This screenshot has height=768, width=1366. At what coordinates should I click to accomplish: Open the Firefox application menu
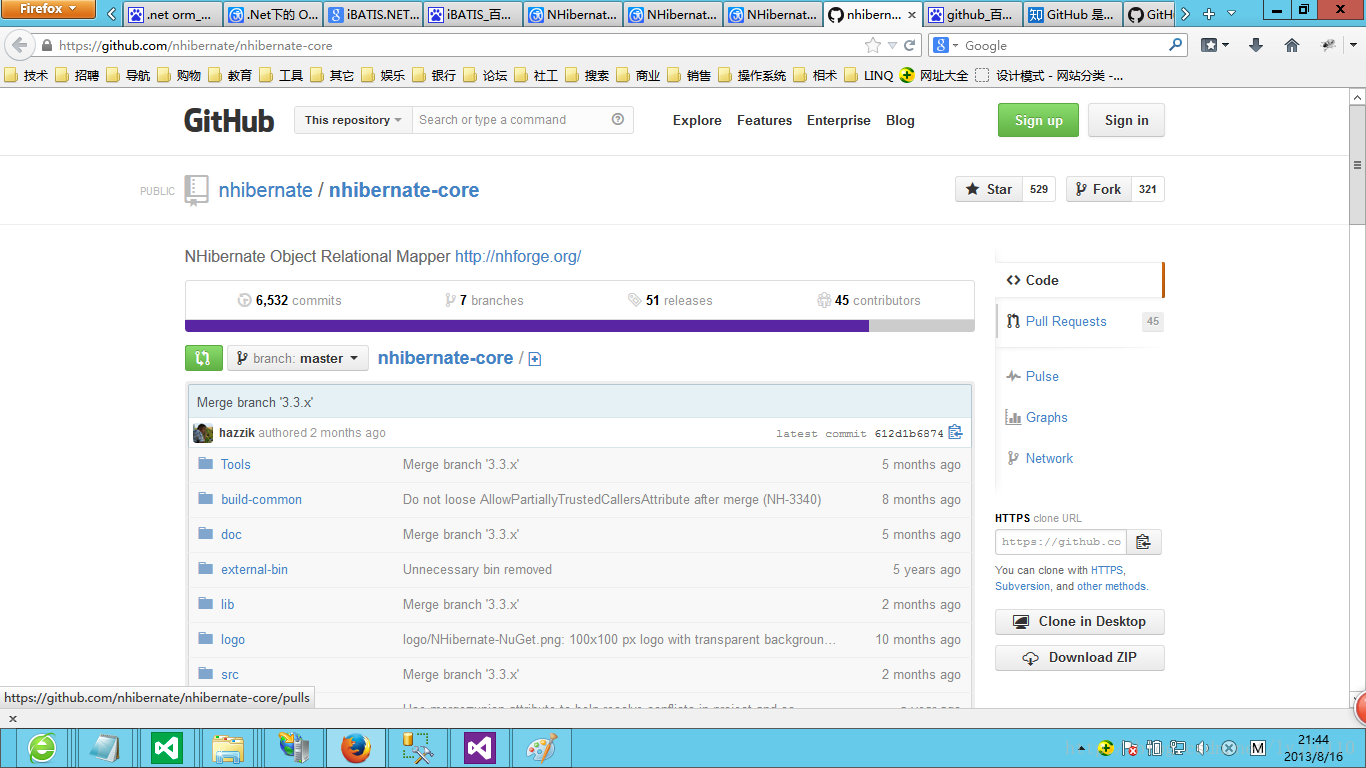(x=48, y=9)
